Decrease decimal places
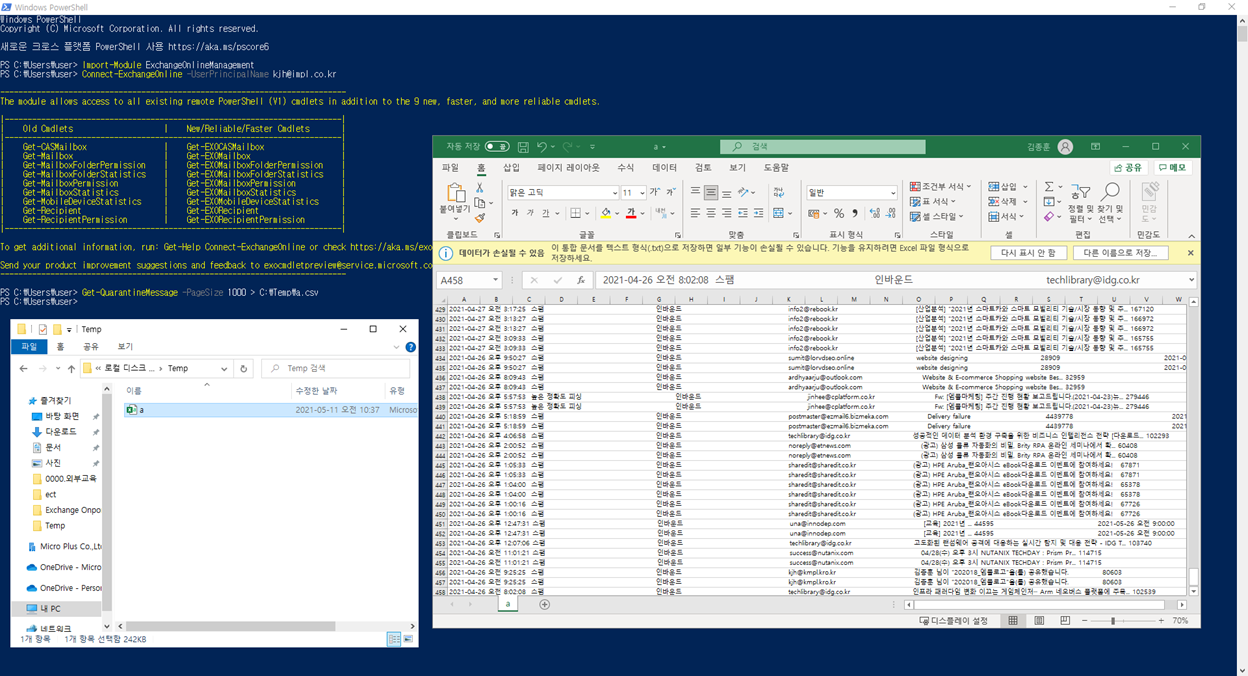 891,213
